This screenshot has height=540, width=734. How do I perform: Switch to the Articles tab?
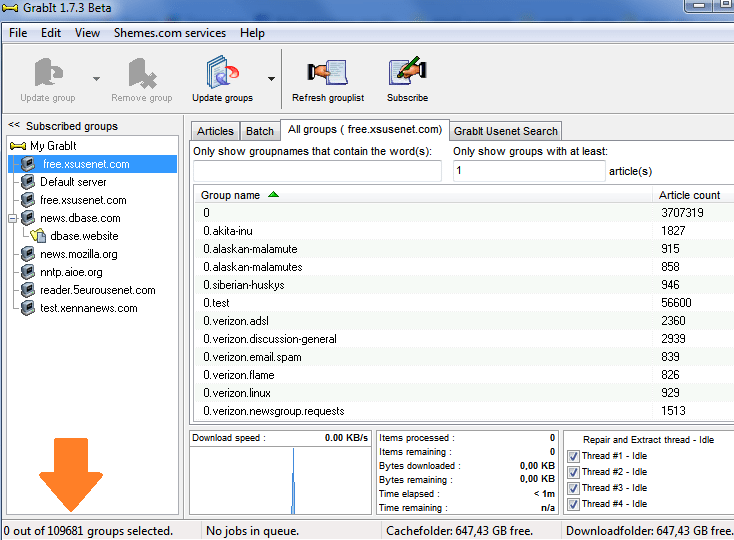pos(215,131)
